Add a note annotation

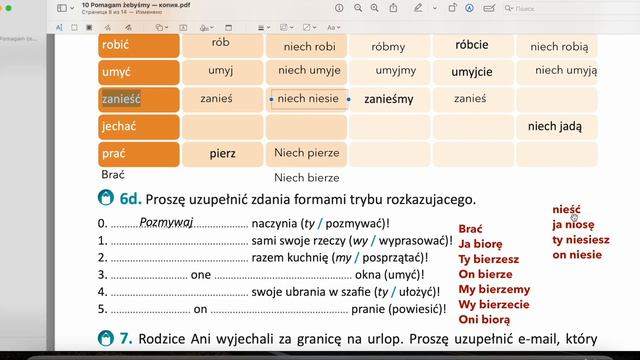click(x=229, y=27)
